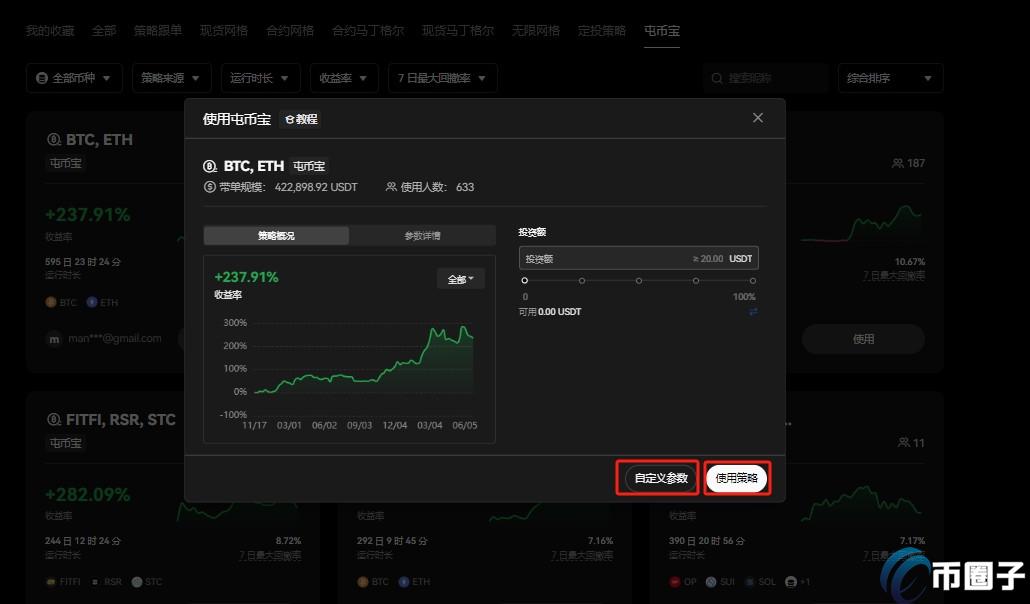The width and height of the screenshot is (1030, 604).
Task: Click the 自定义参数 button
Action: pos(657,478)
